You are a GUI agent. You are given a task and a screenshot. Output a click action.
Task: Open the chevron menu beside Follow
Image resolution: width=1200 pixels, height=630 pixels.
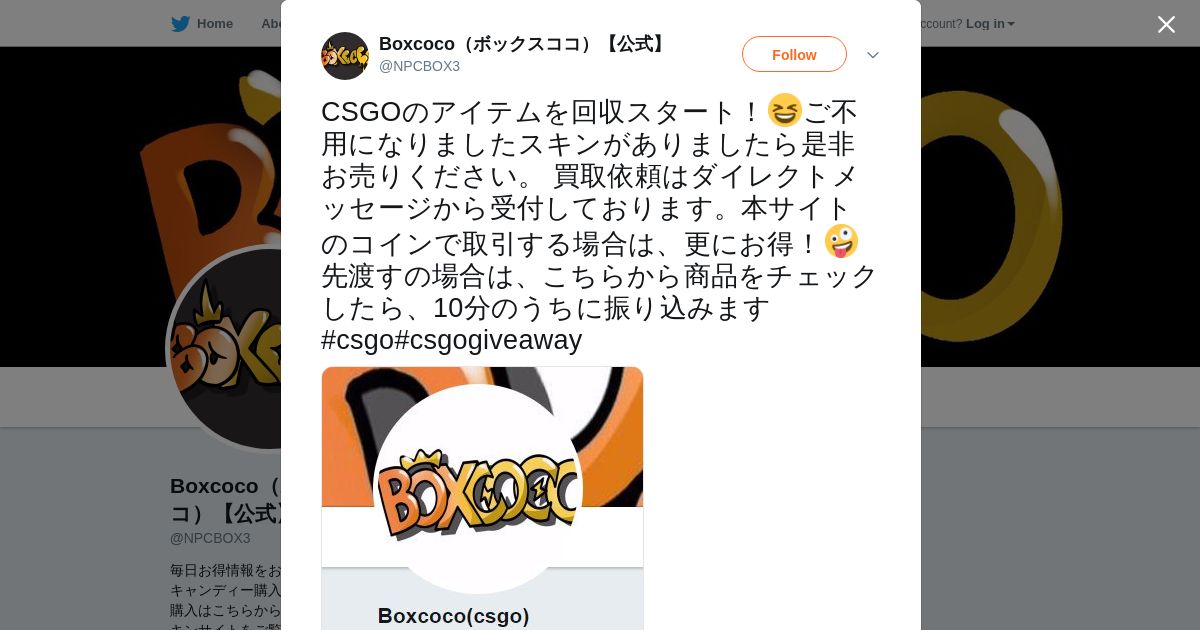click(x=873, y=55)
